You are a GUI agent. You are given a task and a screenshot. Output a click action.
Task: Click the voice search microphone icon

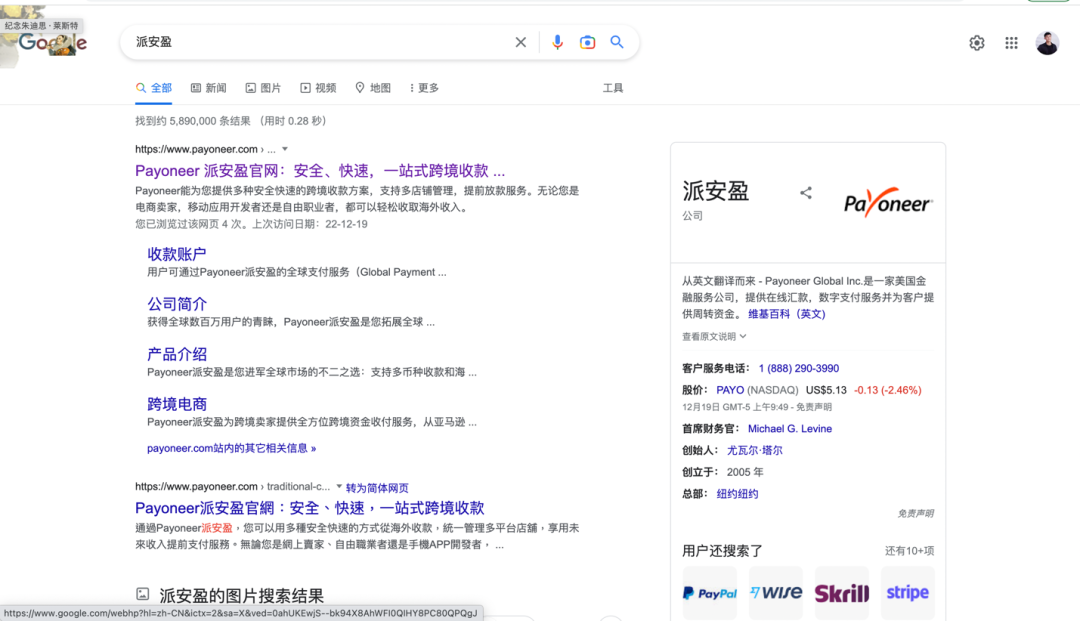557,42
